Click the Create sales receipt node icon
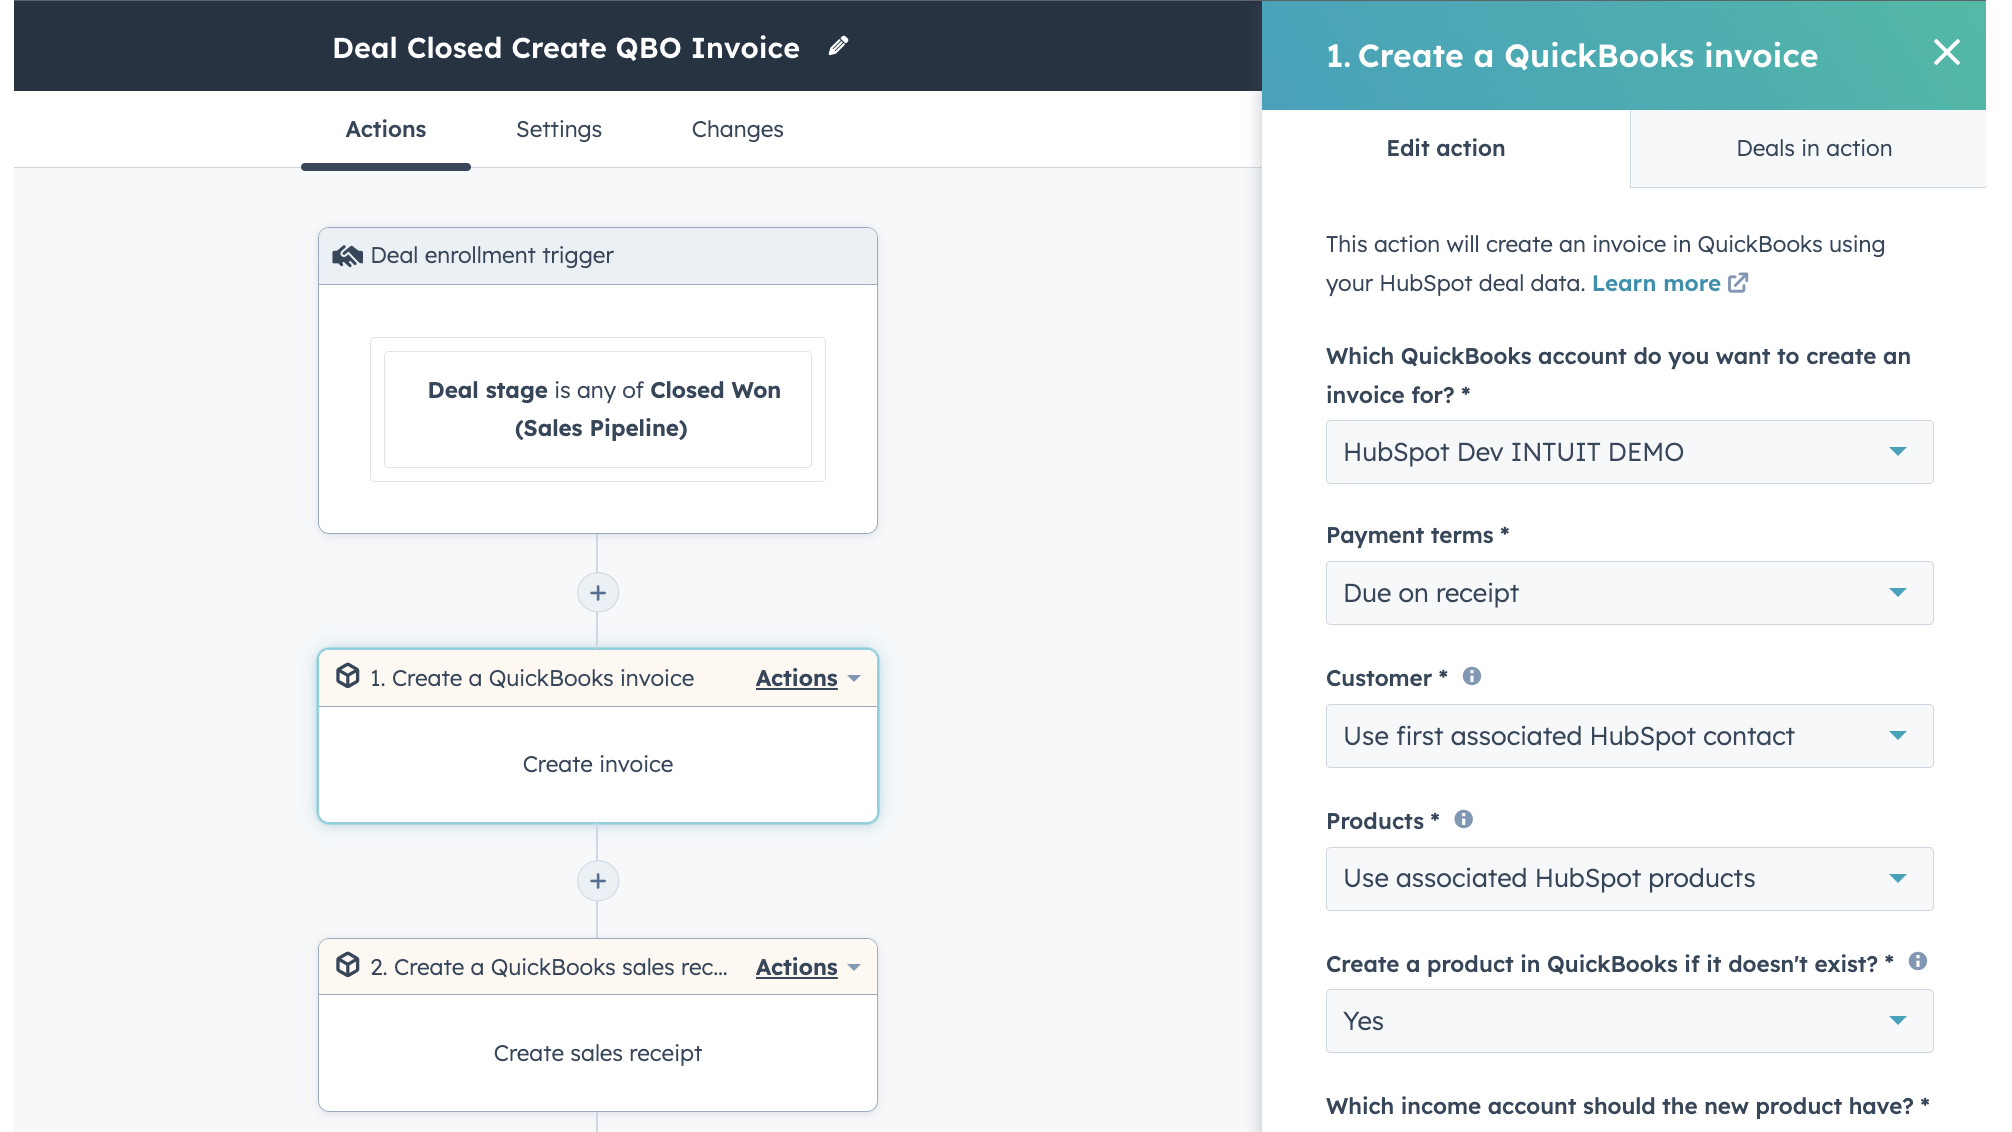Viewport: 2012px width, 1132px height. pyautogui.click(x=350, y=966)
